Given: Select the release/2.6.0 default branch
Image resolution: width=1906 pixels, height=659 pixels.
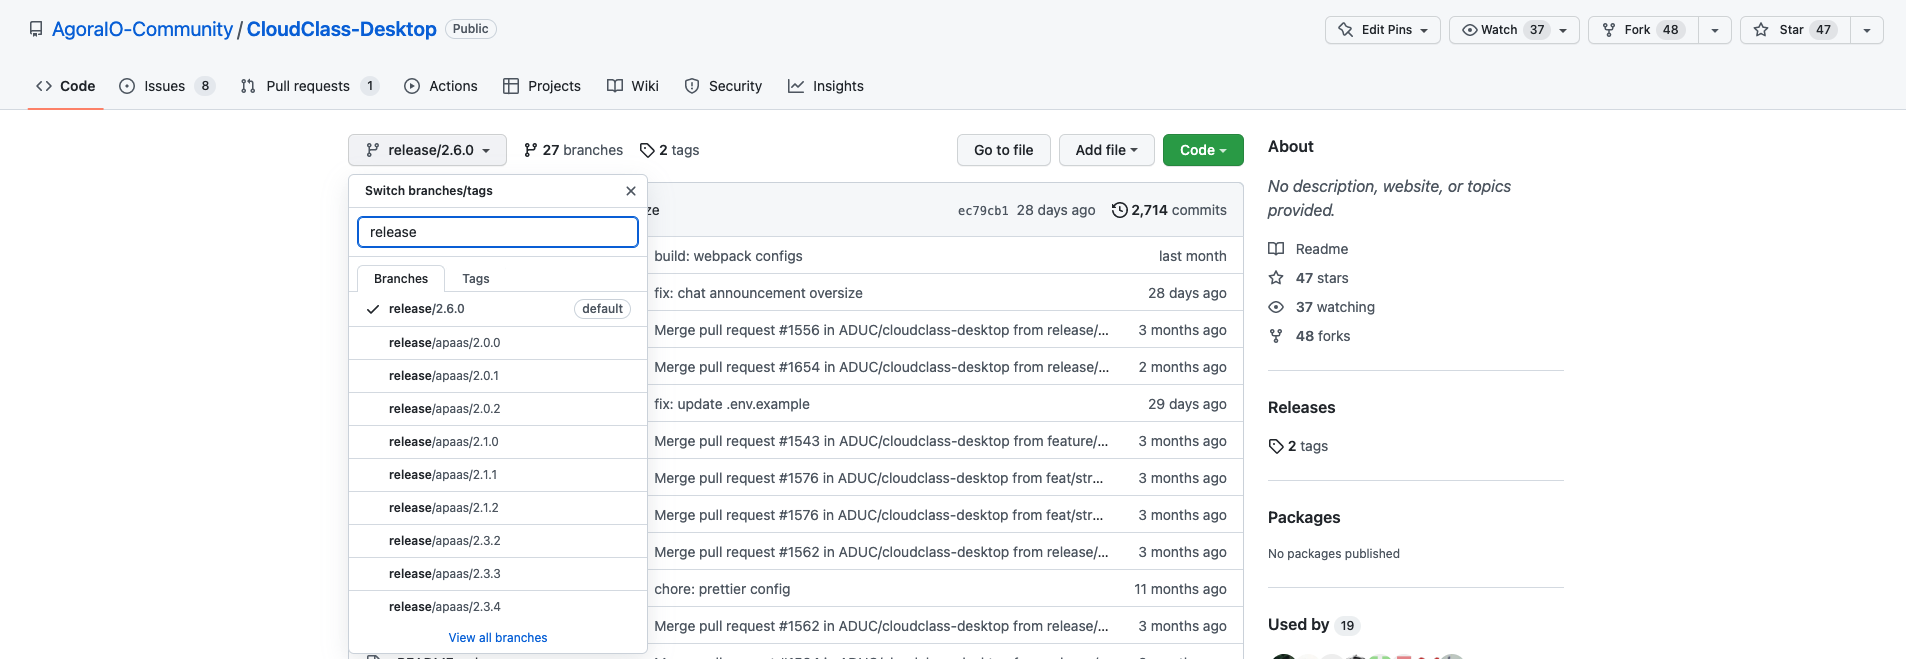Looking at the screenshot, I should [x=427, y=309].
